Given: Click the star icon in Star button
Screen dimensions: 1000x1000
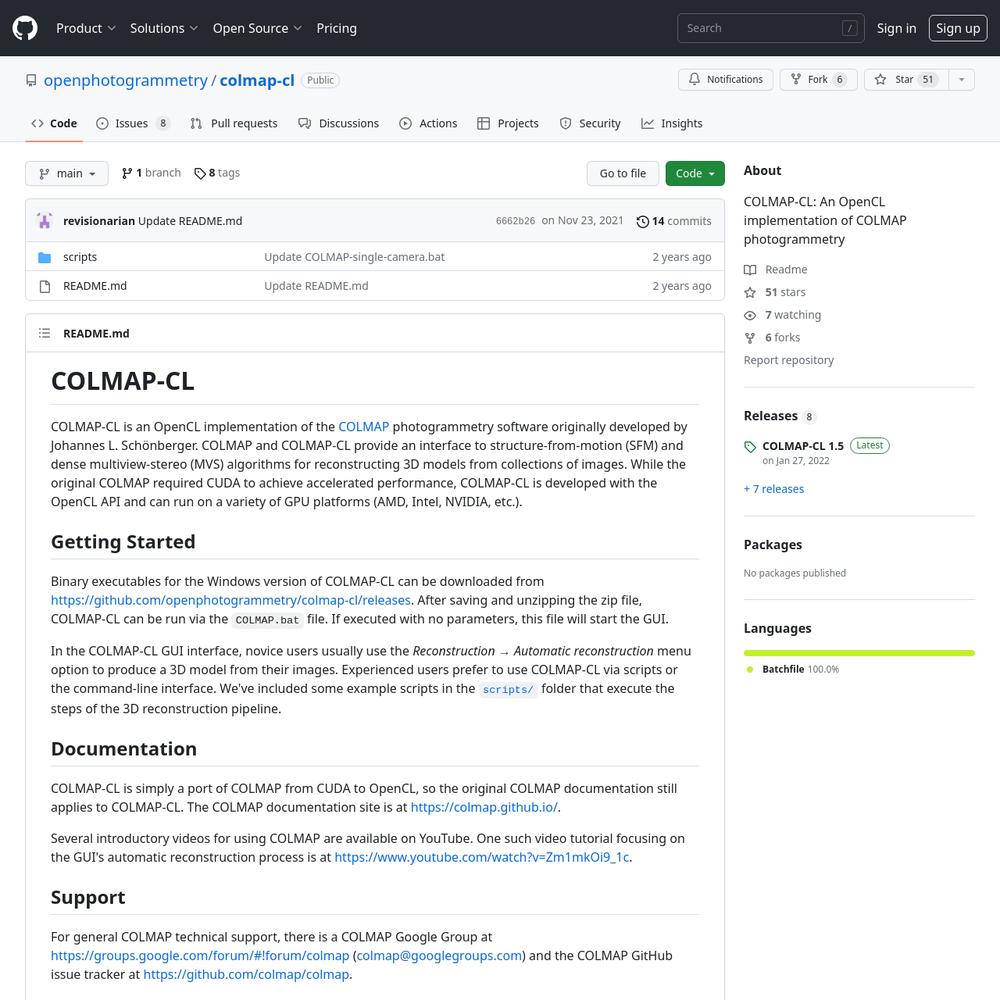Looking at the screenshot, I should [880, 79].
